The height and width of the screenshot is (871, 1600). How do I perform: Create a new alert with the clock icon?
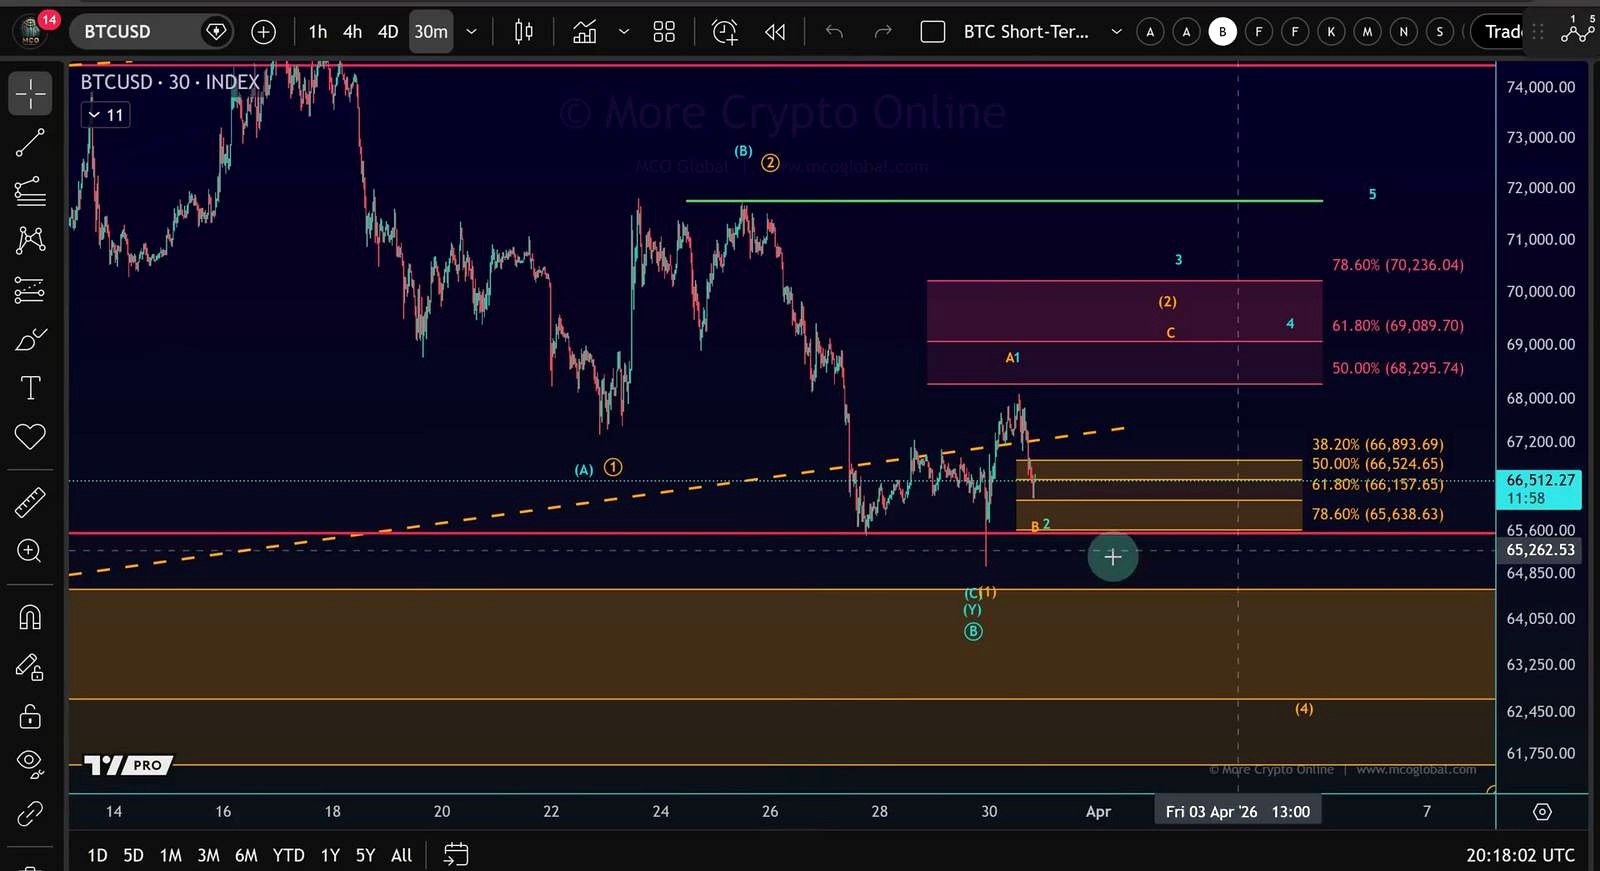coord(725,32)
